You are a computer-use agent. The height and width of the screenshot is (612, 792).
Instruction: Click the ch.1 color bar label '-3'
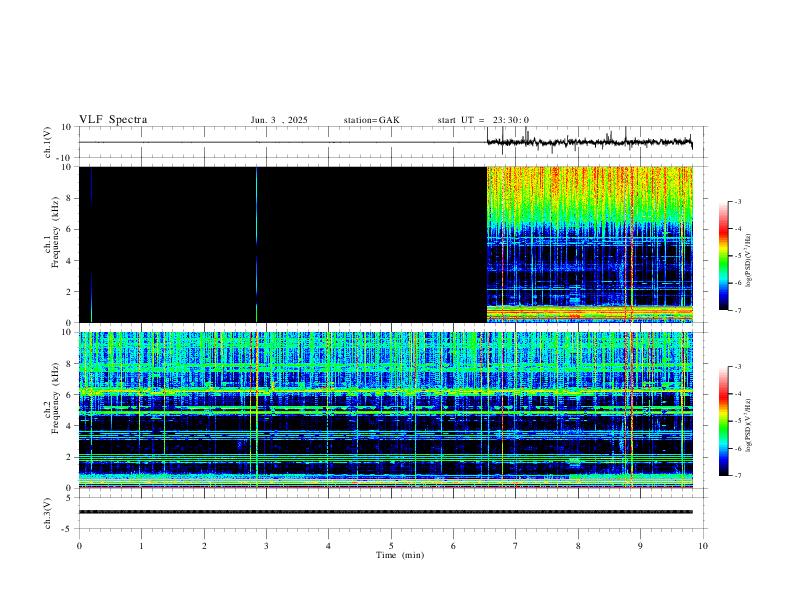pos(737,201)
